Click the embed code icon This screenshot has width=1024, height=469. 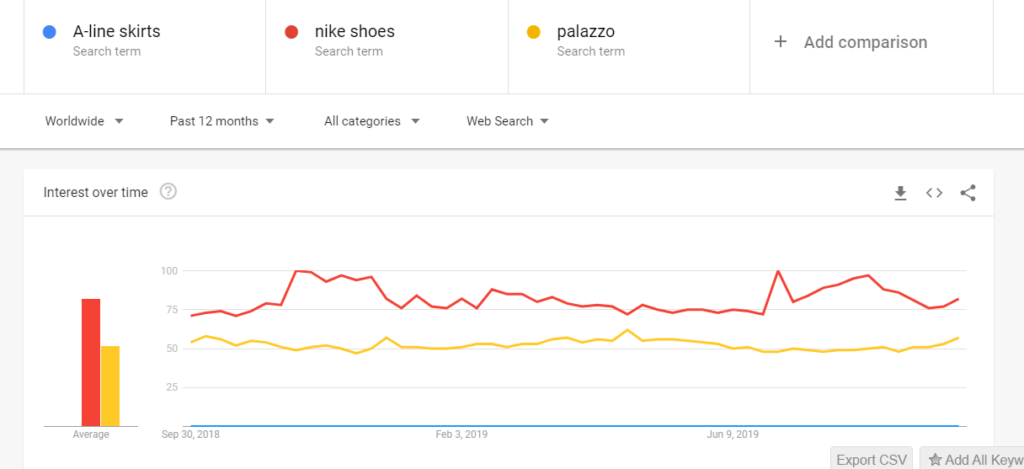(x=934, y=193)
